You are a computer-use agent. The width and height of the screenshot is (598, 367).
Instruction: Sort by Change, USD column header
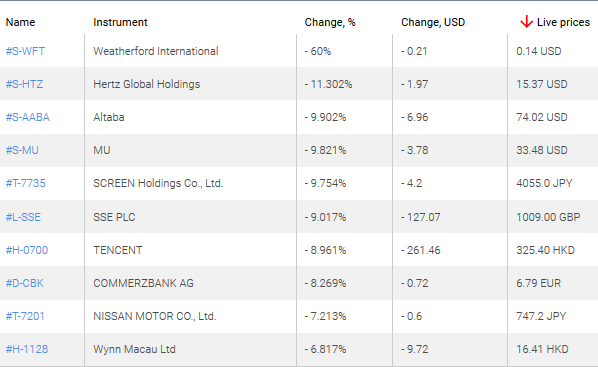pyautogui.click(x=433, y=22)
